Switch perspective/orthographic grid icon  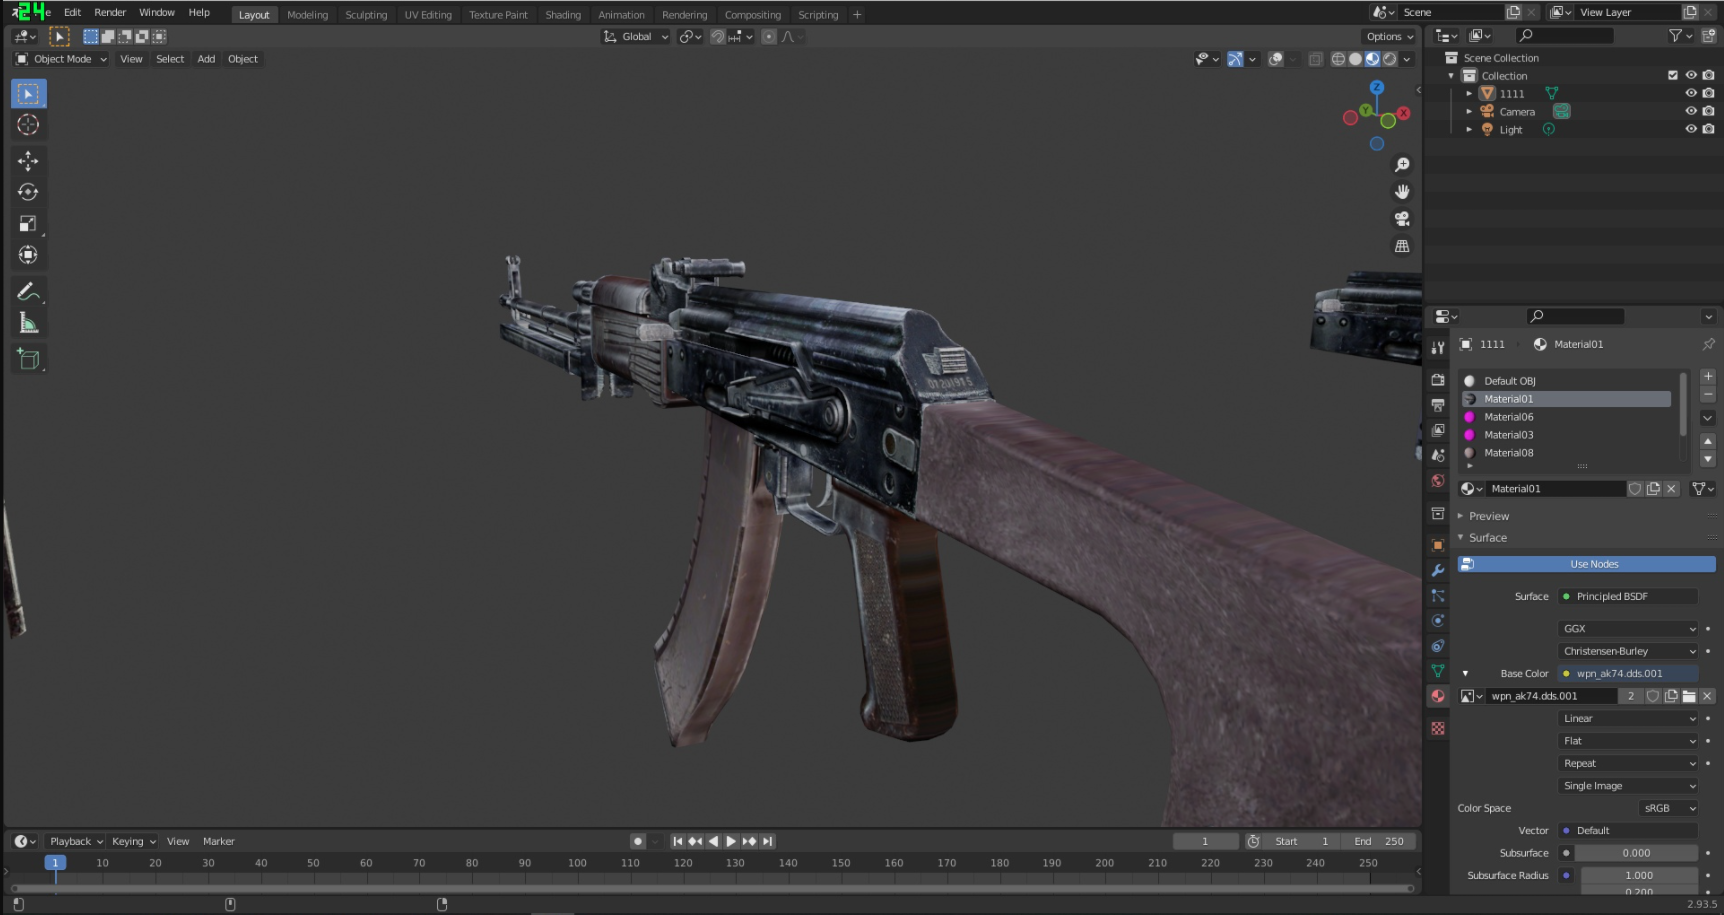tap(1402, 246)
